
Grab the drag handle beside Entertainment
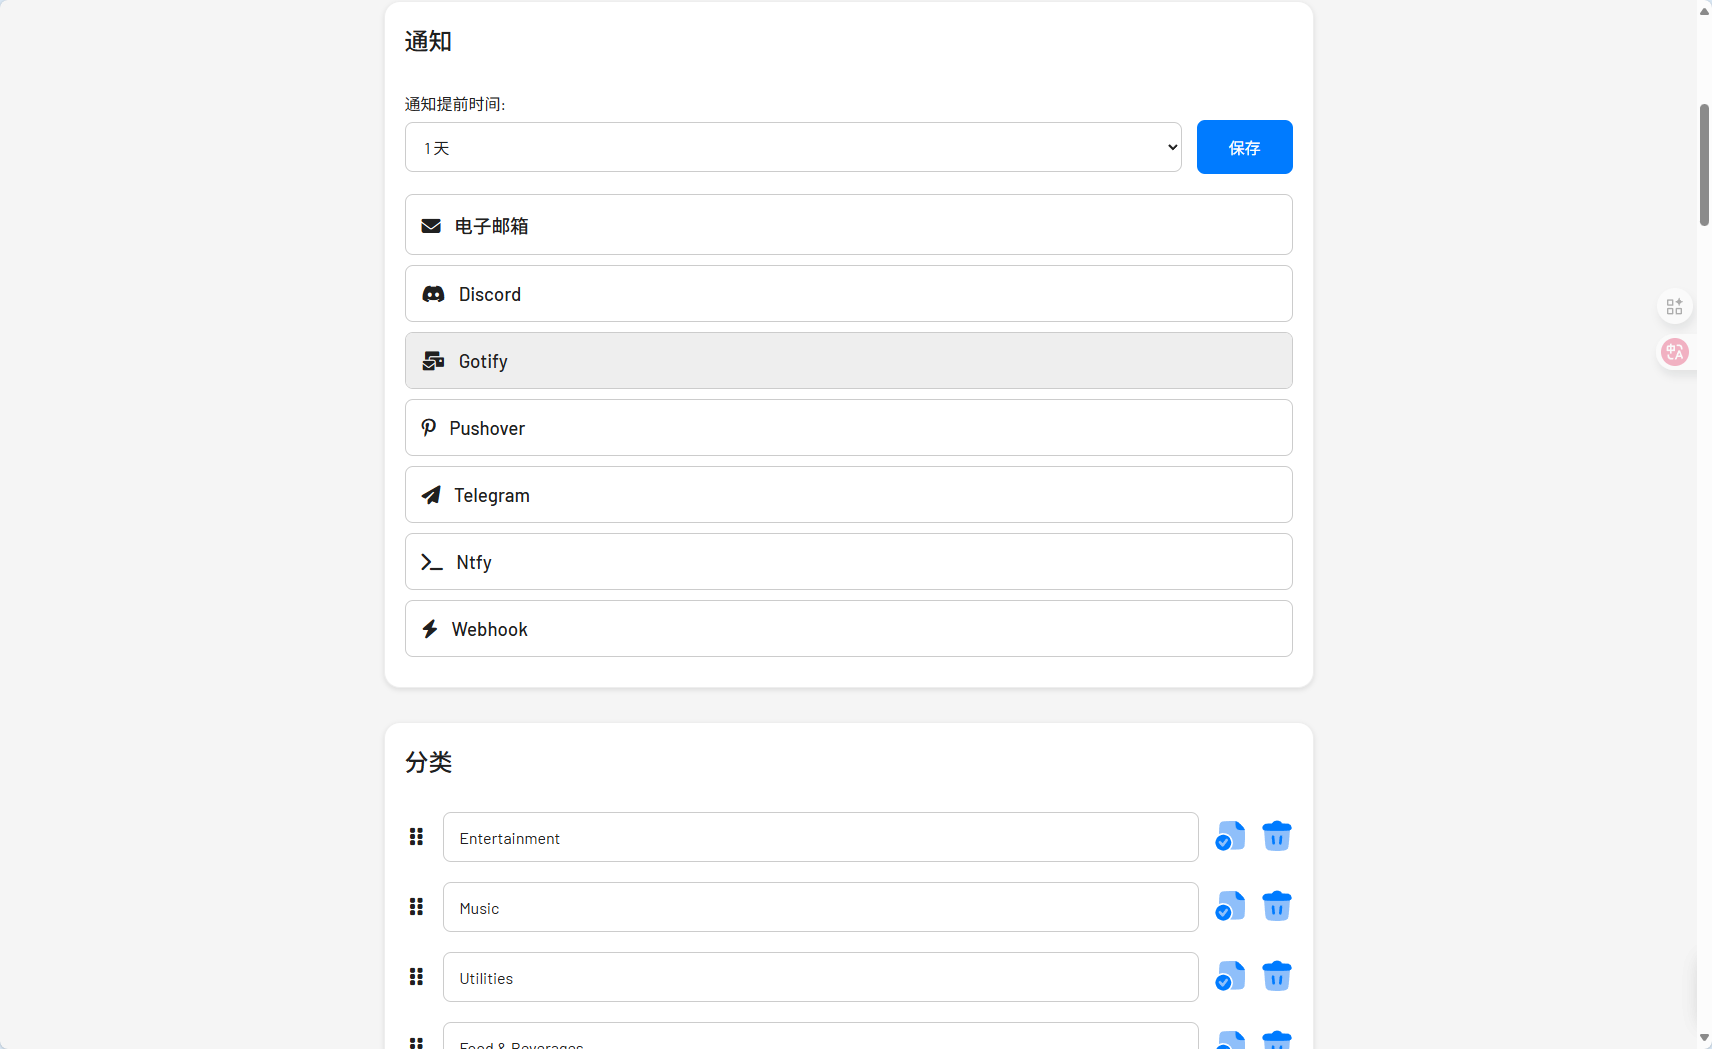pyautogui.click(x=416, y=837)
